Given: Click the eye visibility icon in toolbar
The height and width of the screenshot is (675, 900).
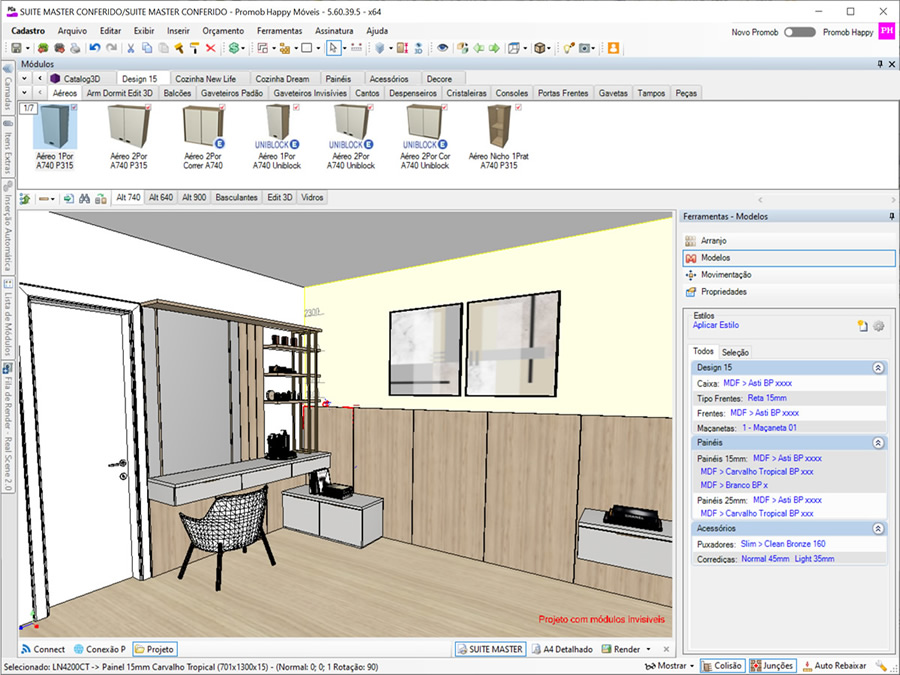Looking at the screenshot, I should pos(443,48).
